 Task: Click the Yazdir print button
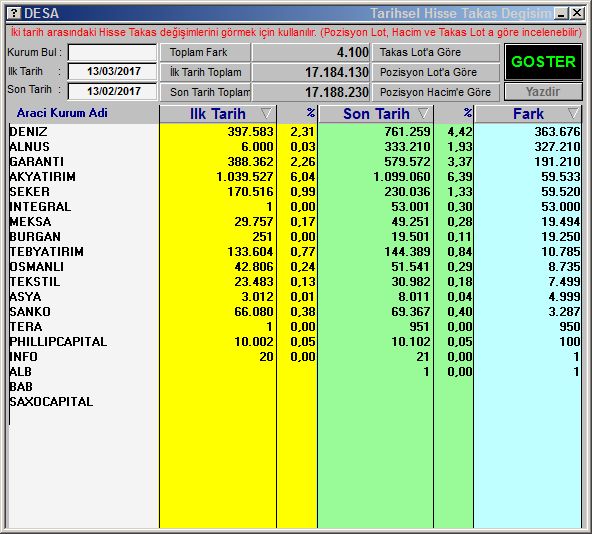click(x=543, y=92)
